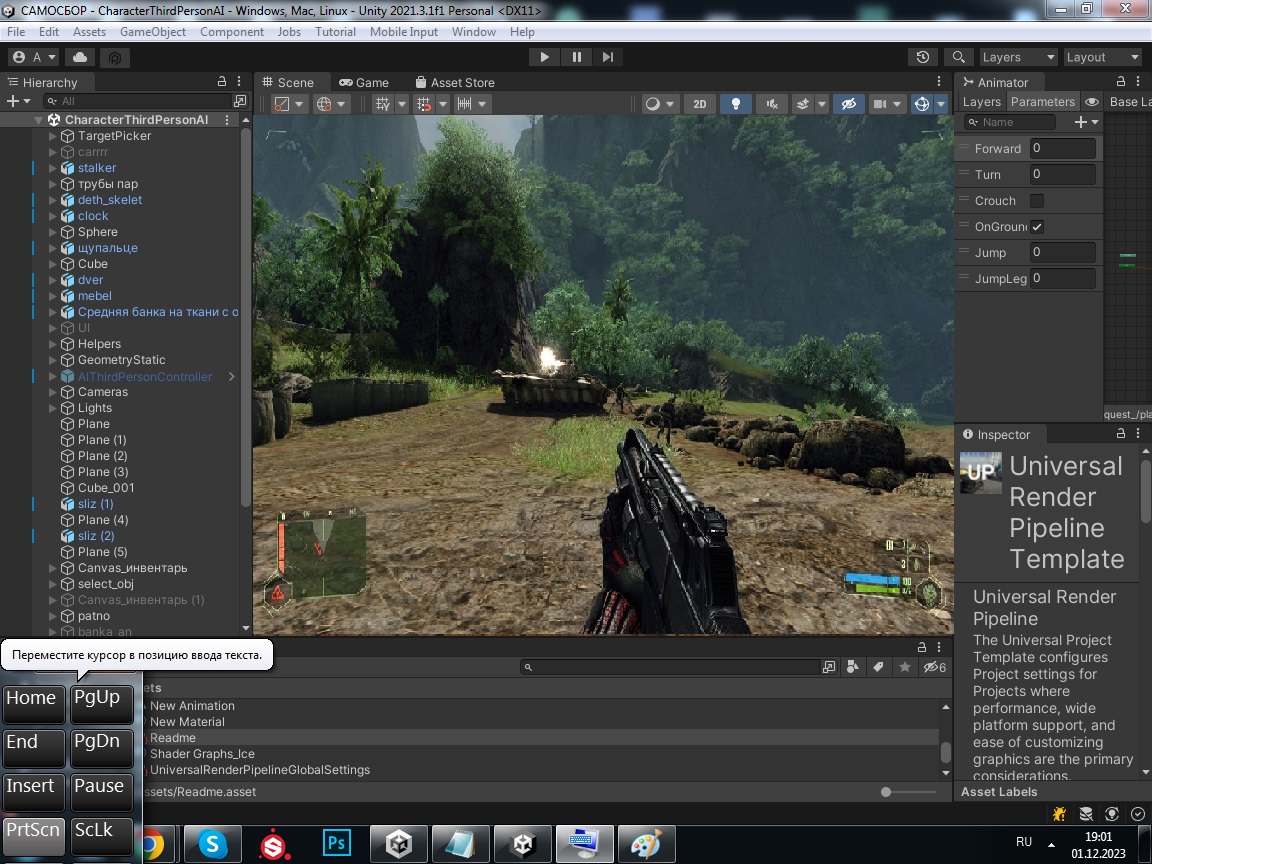
Task: Click the Home on-screen key
Action: pyautogui.click(x=34, y=704)
